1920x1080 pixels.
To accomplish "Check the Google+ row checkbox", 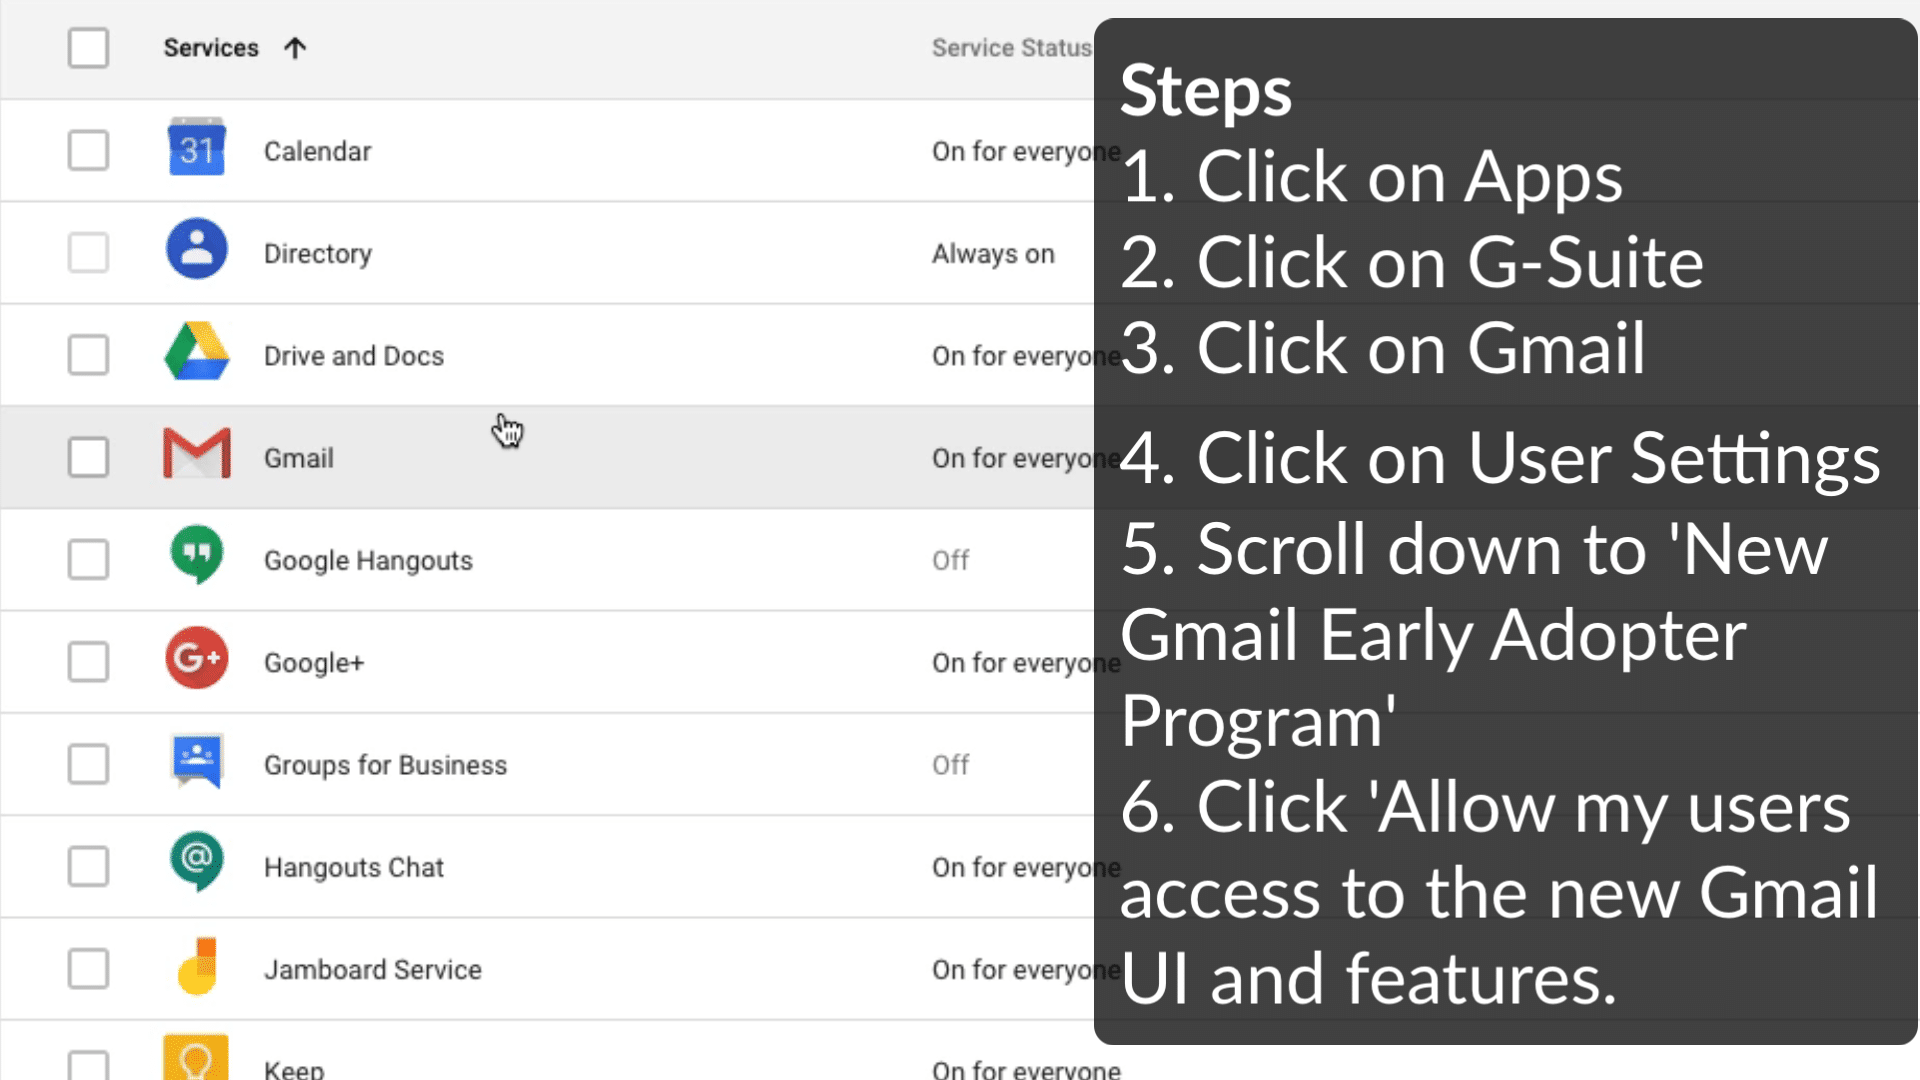I will pos(89,661).
